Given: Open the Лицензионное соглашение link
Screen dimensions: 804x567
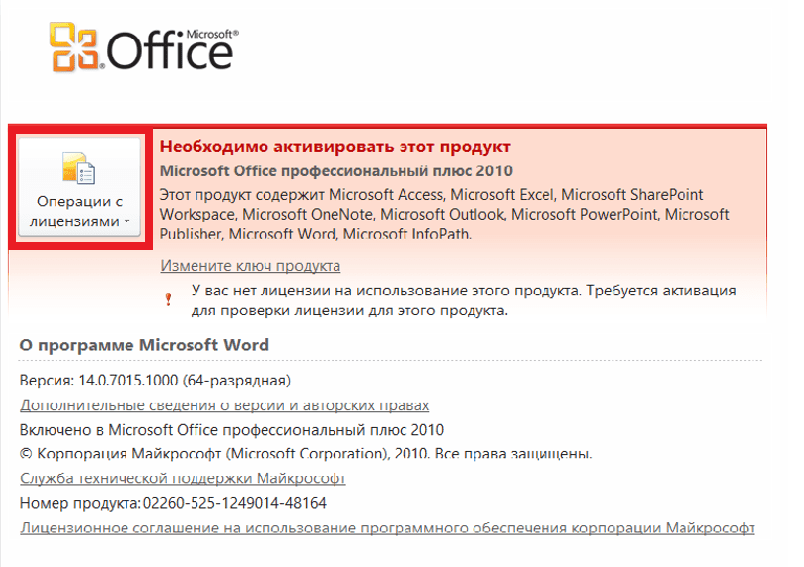Looking at the screenshot, I should click(x=387, y=528).
